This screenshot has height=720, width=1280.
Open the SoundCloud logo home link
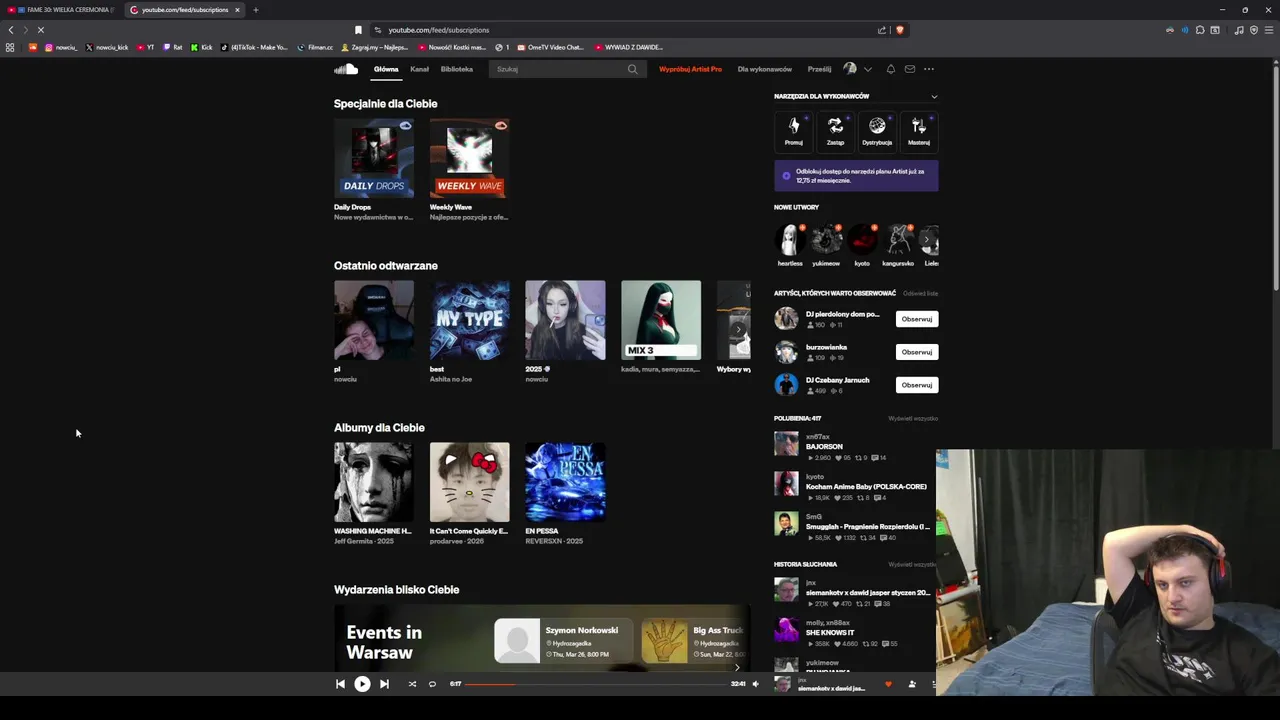coord(346,69)
